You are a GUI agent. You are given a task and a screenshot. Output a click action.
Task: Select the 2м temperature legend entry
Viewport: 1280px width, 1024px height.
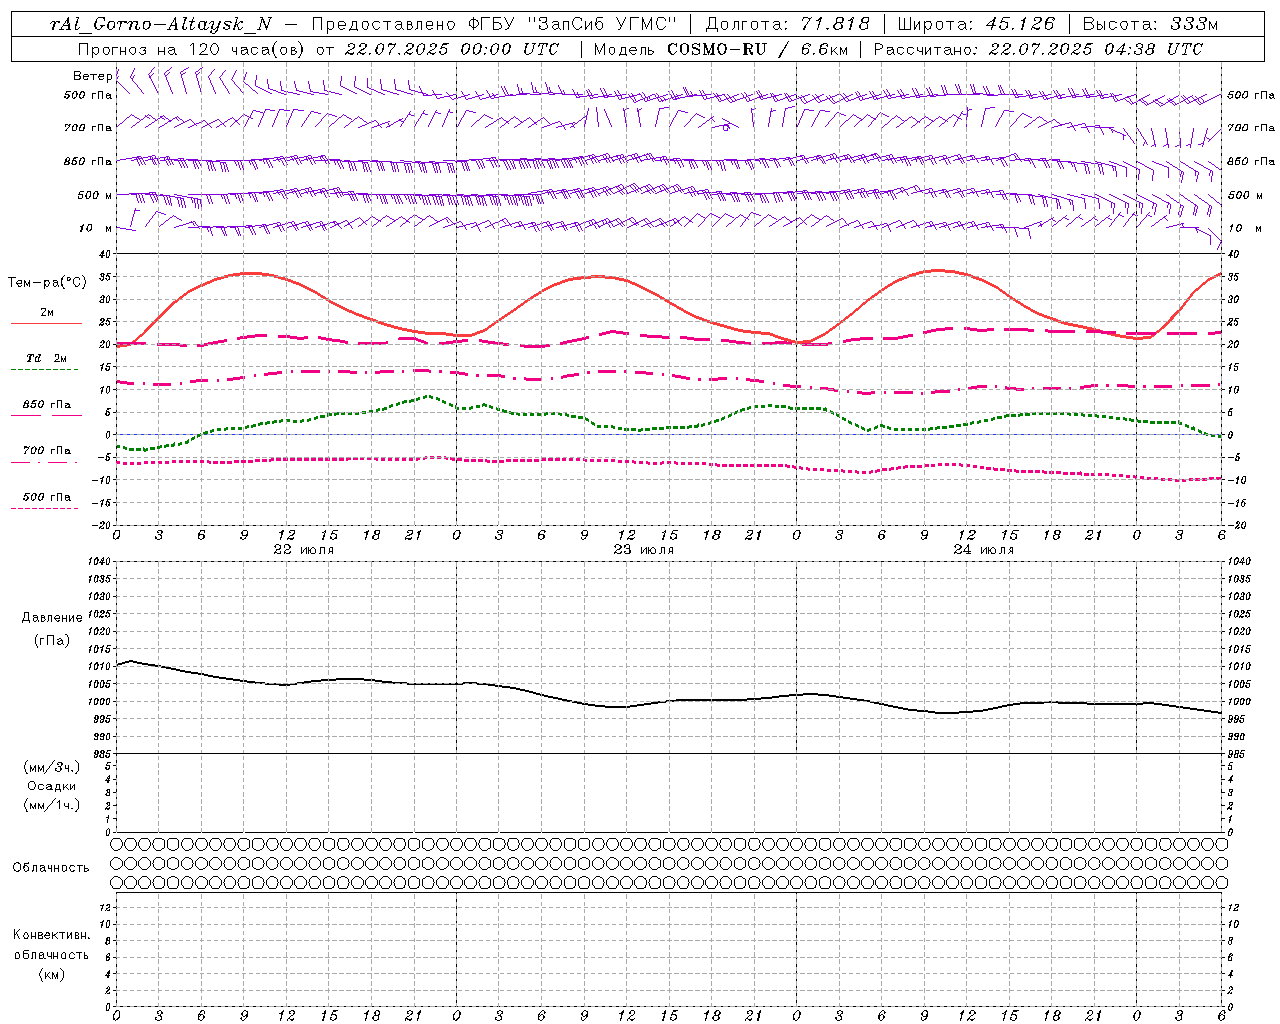point(47,312)
